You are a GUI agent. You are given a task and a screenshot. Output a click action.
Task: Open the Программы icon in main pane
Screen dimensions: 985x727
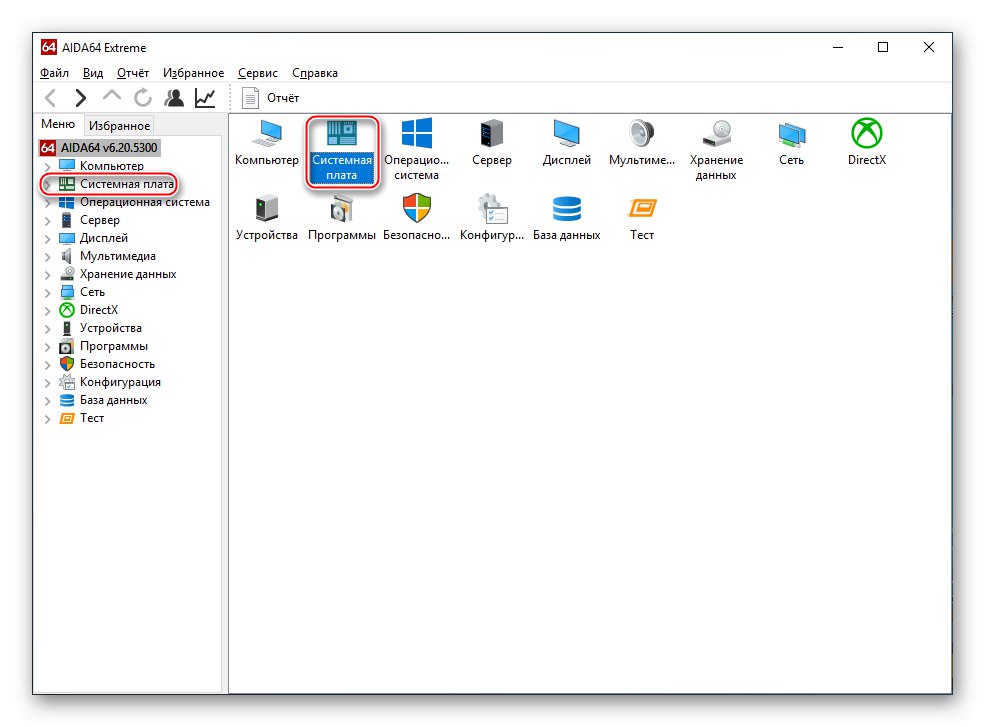pos(342,217)
